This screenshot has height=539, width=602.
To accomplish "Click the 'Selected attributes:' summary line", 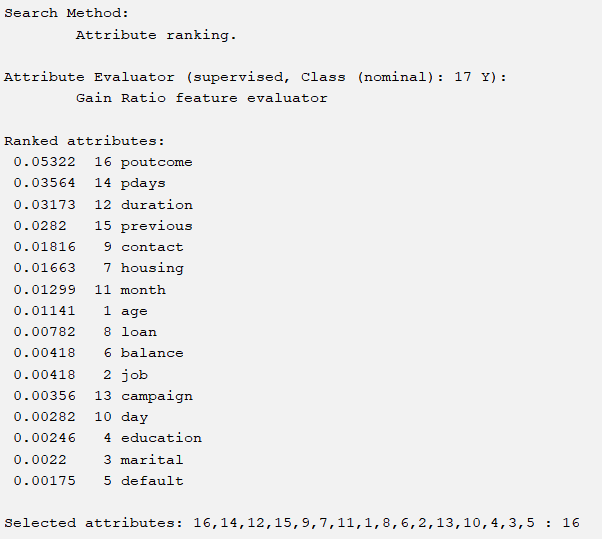I will (x=291, y=523).
